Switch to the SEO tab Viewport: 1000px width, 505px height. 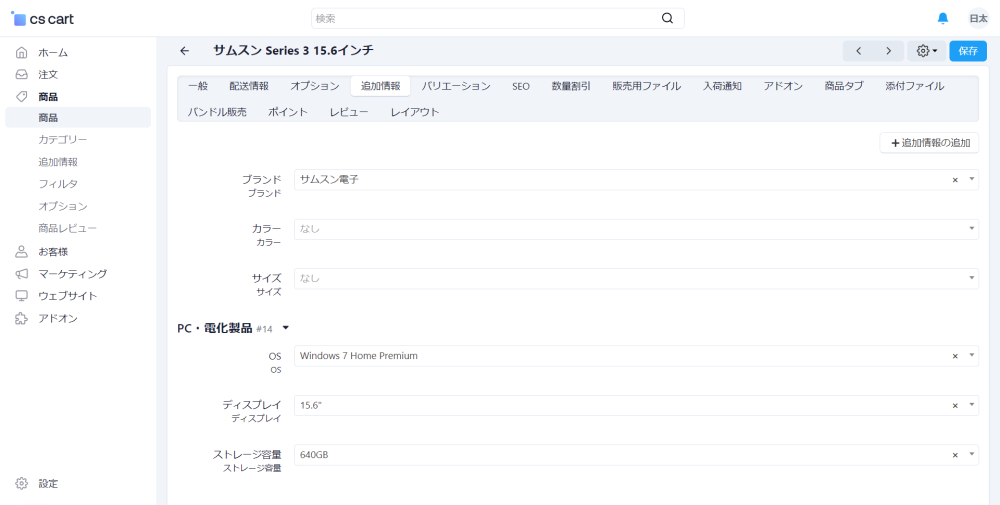[x=520, y=86]
